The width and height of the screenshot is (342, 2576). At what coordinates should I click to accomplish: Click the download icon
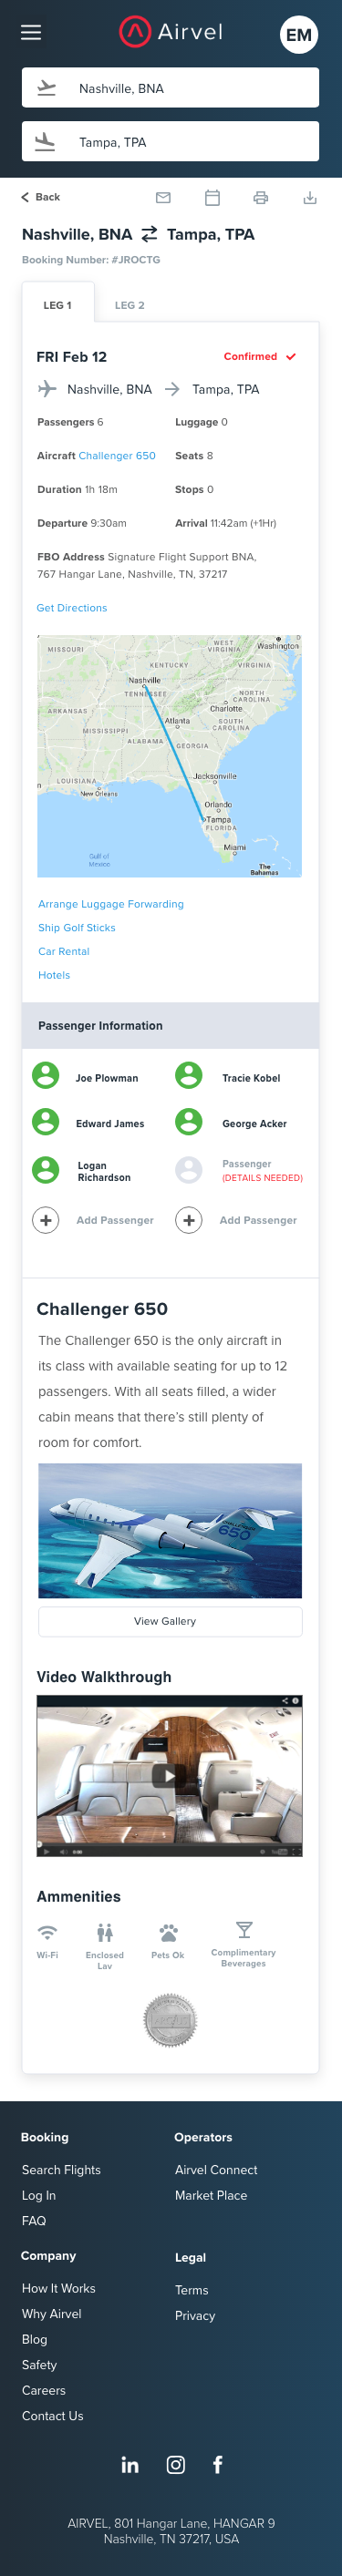(x=310, y=198)
